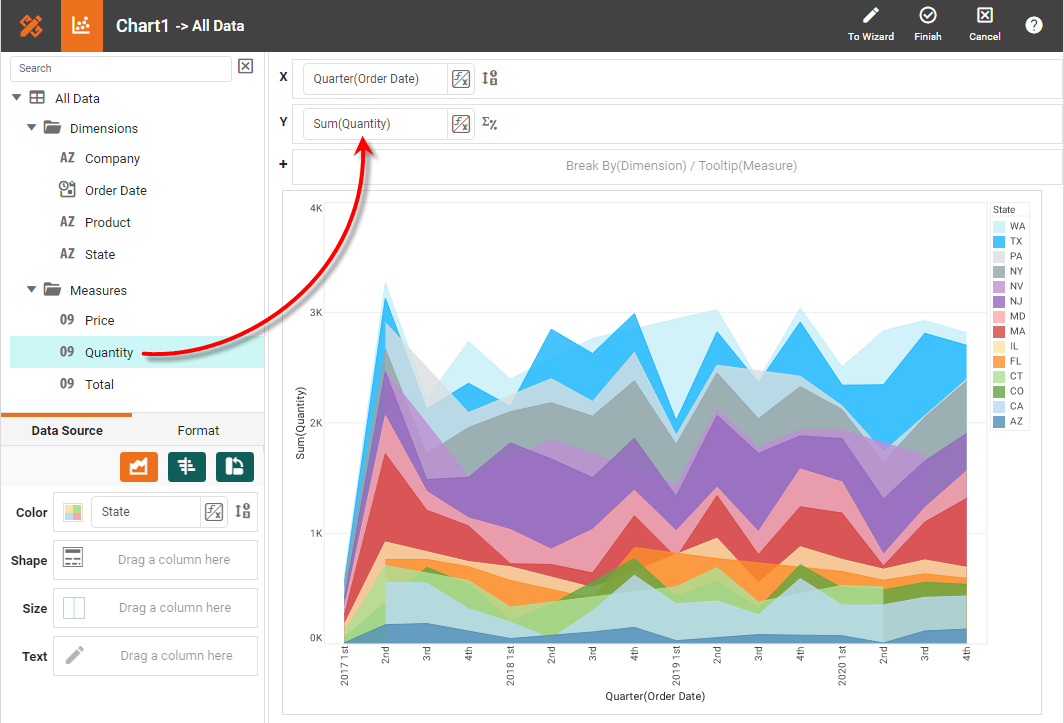The width and height of the screenshot is (1064, 723).
Task: Open the color palette swatch for Color binding
Action: tap(73, 512)
